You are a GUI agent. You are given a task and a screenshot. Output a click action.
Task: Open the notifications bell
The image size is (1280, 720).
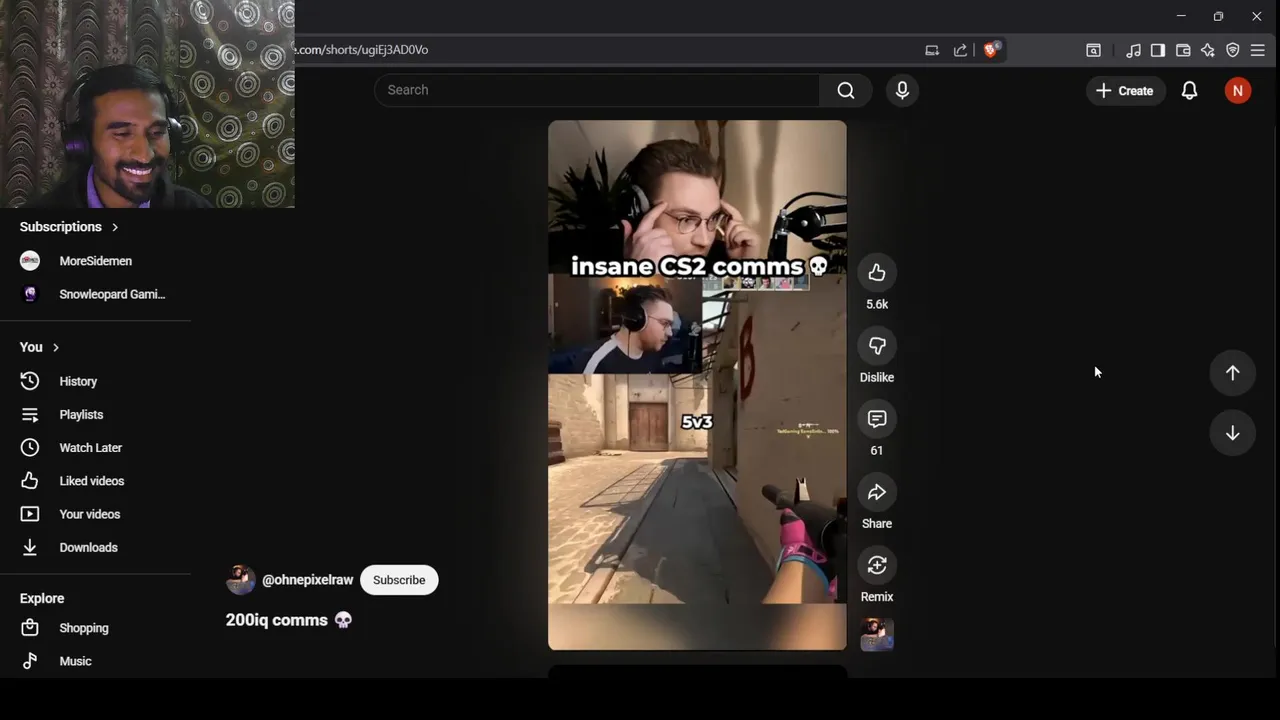[x=1189, y=90]
